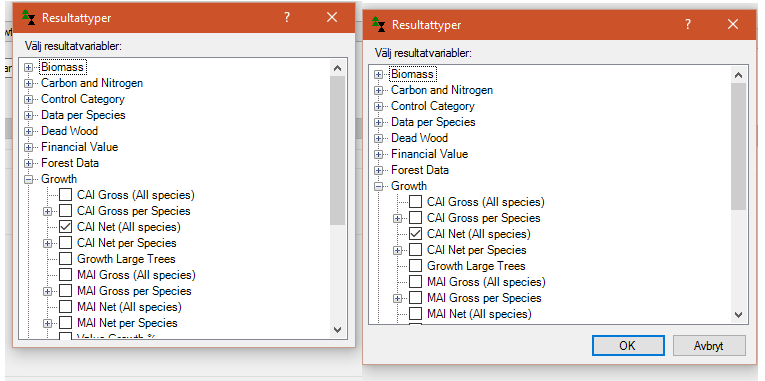765x381 pixels.
Task: Click tree app icon in right title bar
Action: click(x=379, y=24)
